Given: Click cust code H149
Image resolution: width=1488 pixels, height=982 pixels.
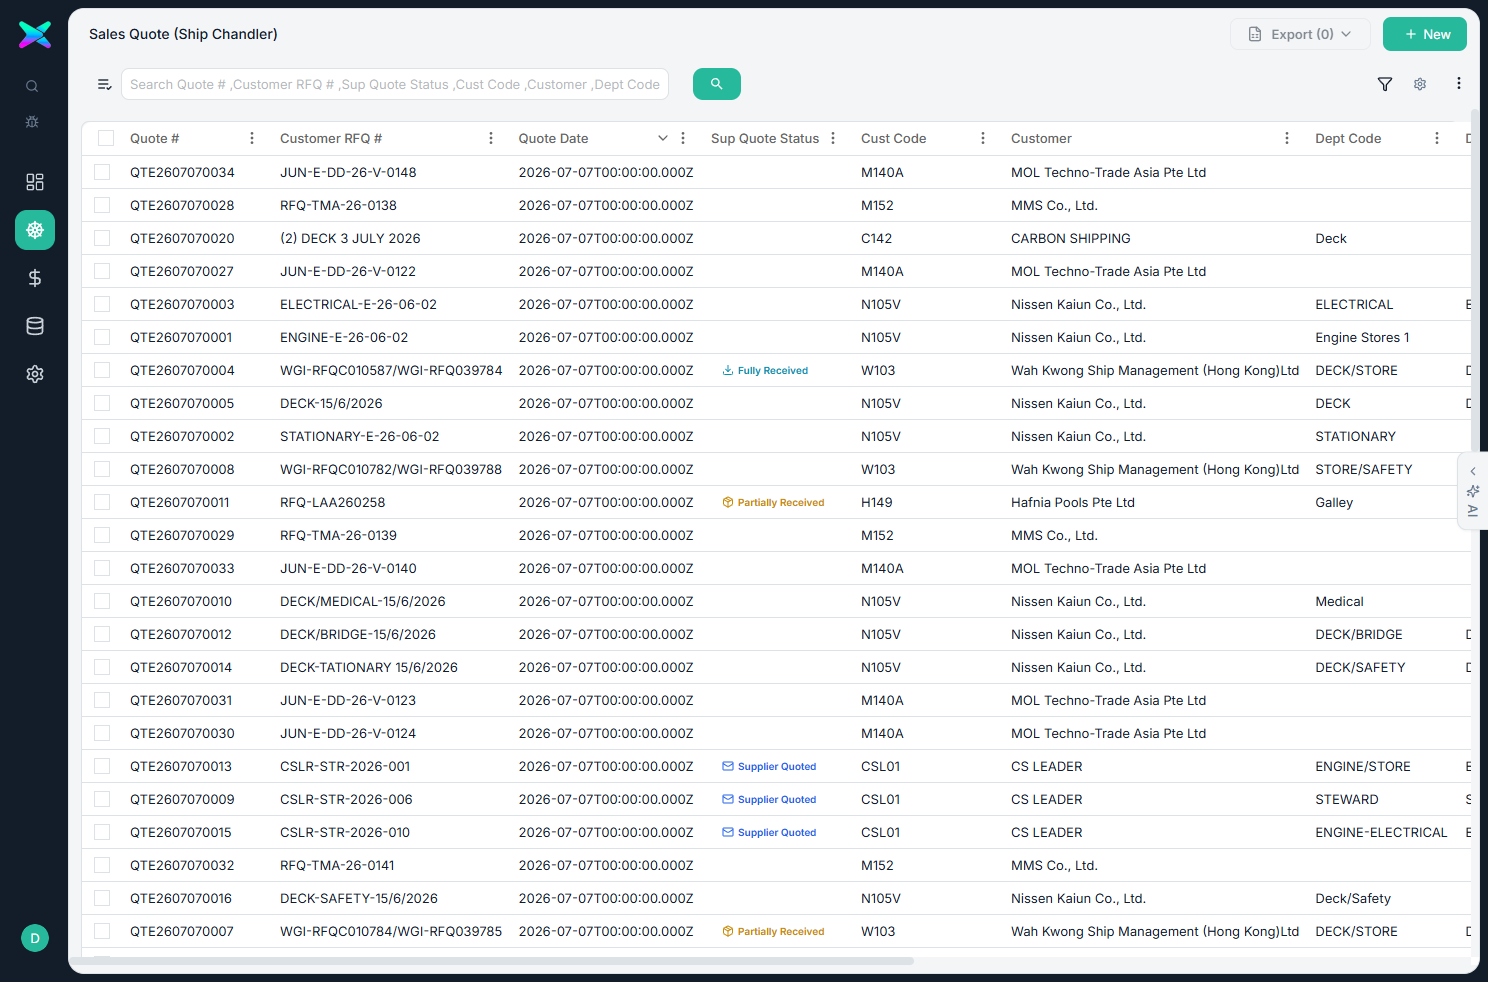Looking at the screenshot, I should point(877,502).
